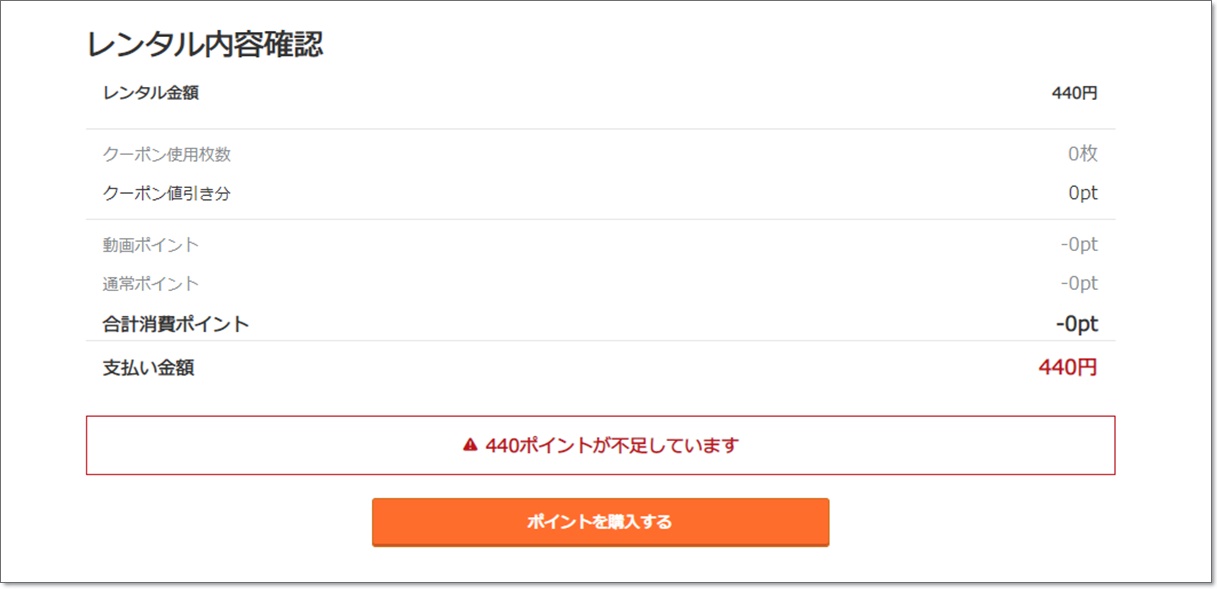1218x589 pixels.
Task: Click the red warning triangle icon
Action: coord(470,445)
